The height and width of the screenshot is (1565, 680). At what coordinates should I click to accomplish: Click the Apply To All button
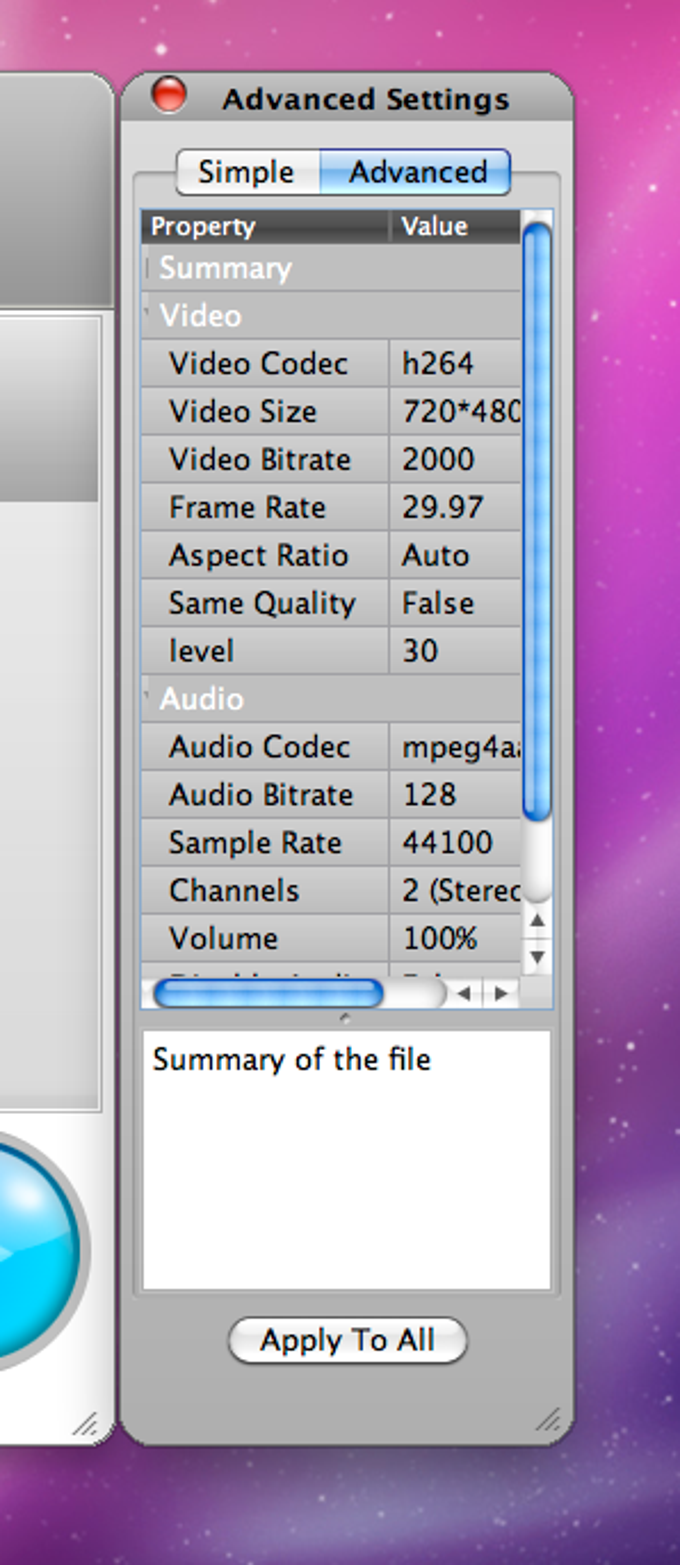(348, 1340)
